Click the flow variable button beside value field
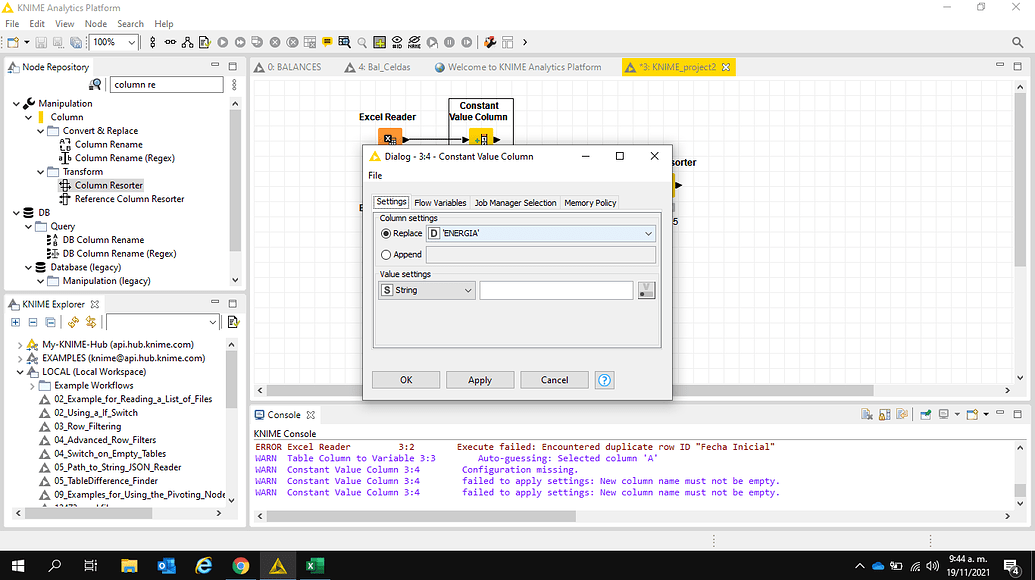Screen dimensions: 1035x580 tap(647, 290)
